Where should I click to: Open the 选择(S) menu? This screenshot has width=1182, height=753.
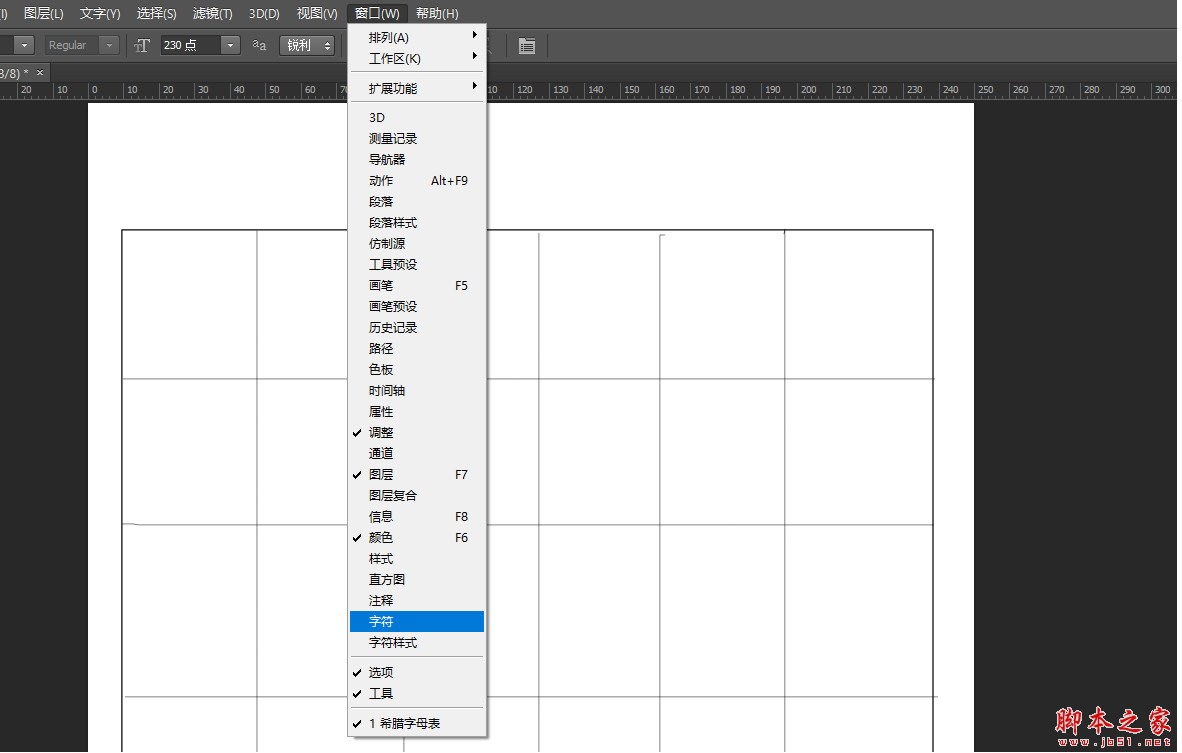[x=156, y=14]
